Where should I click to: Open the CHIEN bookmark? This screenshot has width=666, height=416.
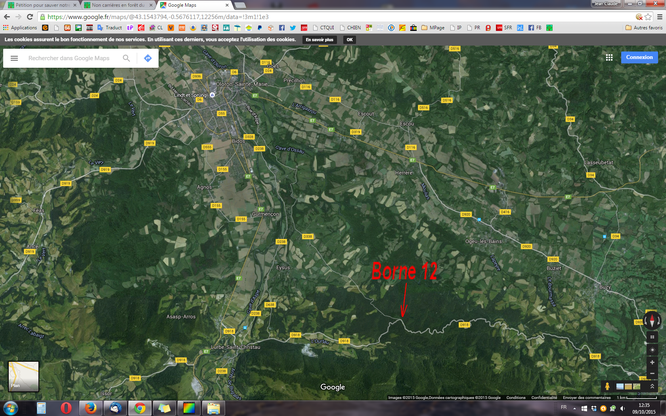pos(350,28)
